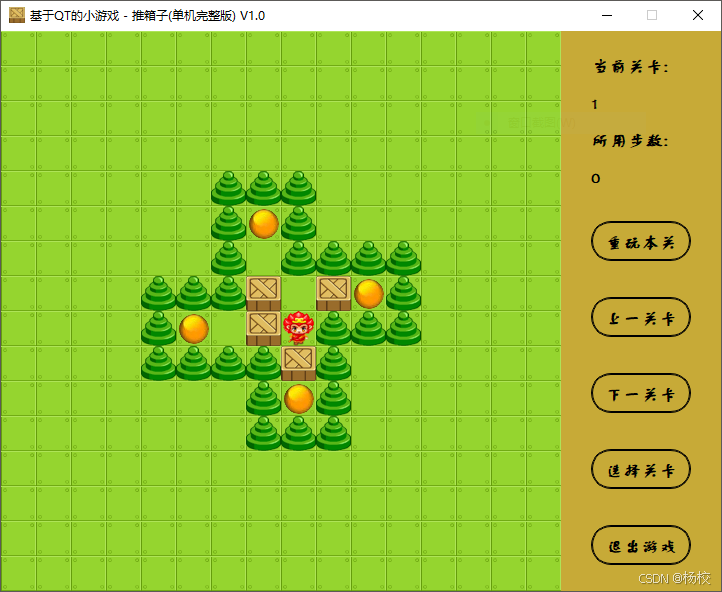
Task: Click the rightmost orange ball target
Action: point(369,294)
